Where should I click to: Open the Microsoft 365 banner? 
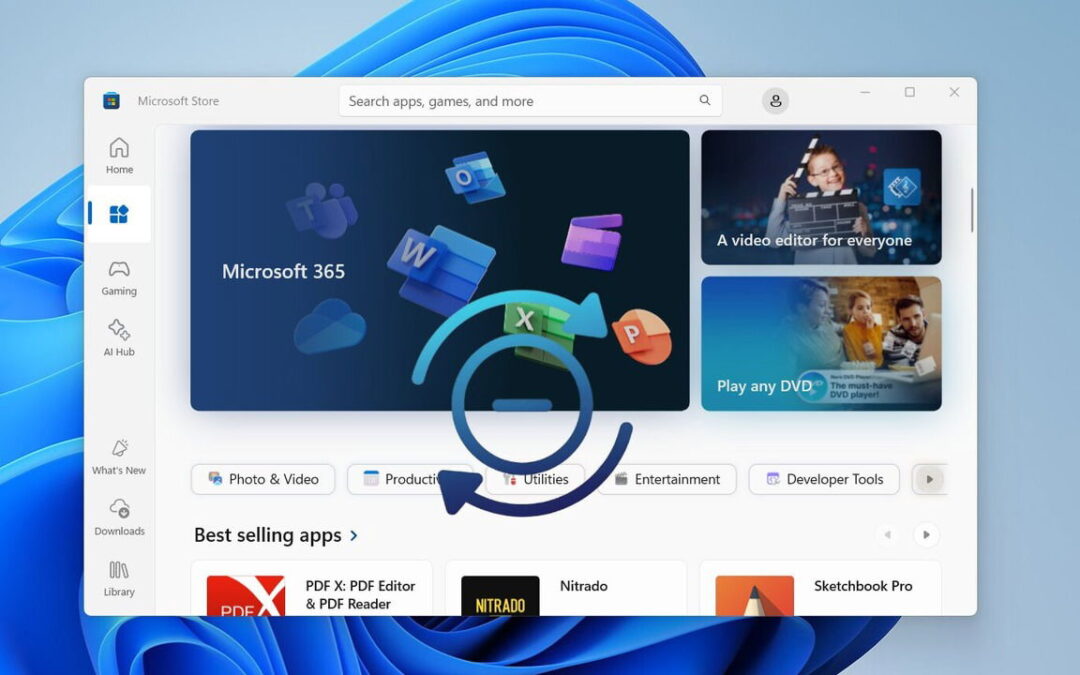440,270
